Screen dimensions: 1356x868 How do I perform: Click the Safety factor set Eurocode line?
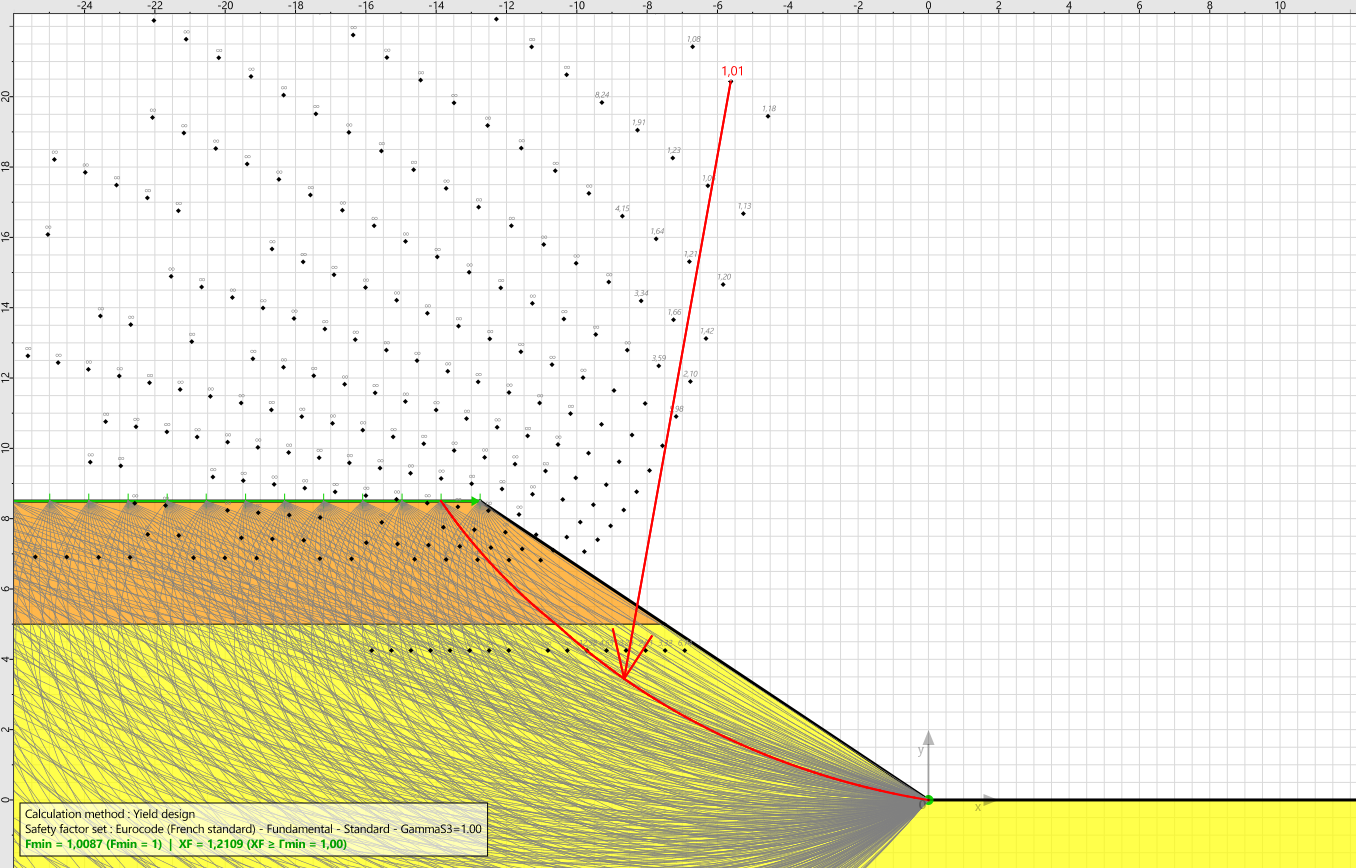pos(253,829)
